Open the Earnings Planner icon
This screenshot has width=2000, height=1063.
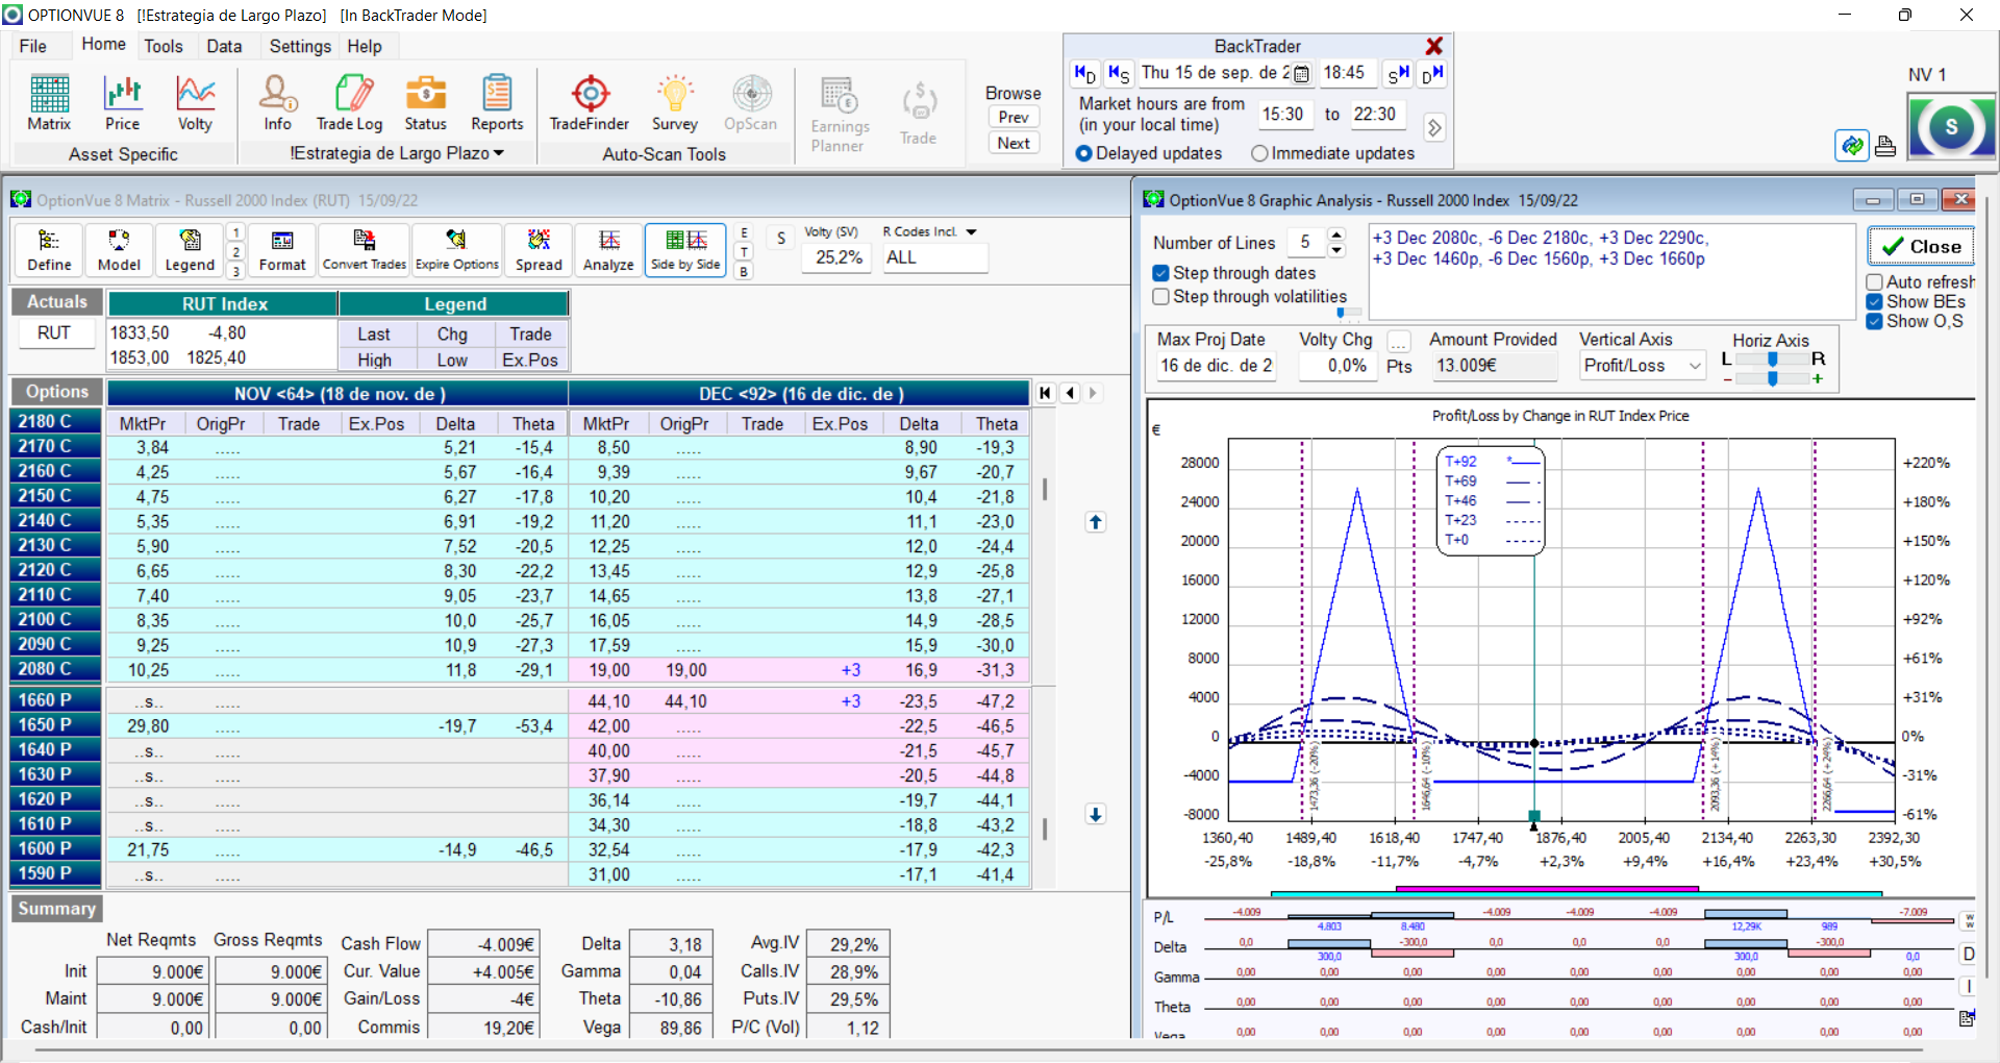coord(839,115)
